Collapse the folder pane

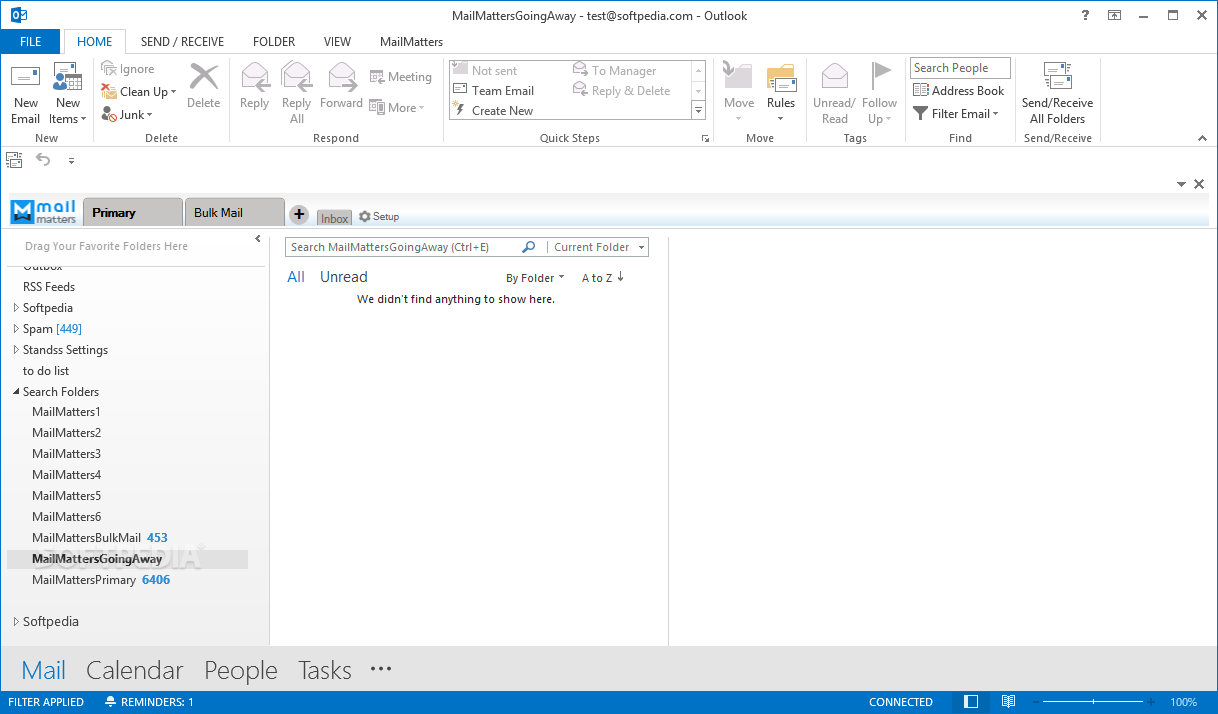pyautogui.click(x=258, y=239)
